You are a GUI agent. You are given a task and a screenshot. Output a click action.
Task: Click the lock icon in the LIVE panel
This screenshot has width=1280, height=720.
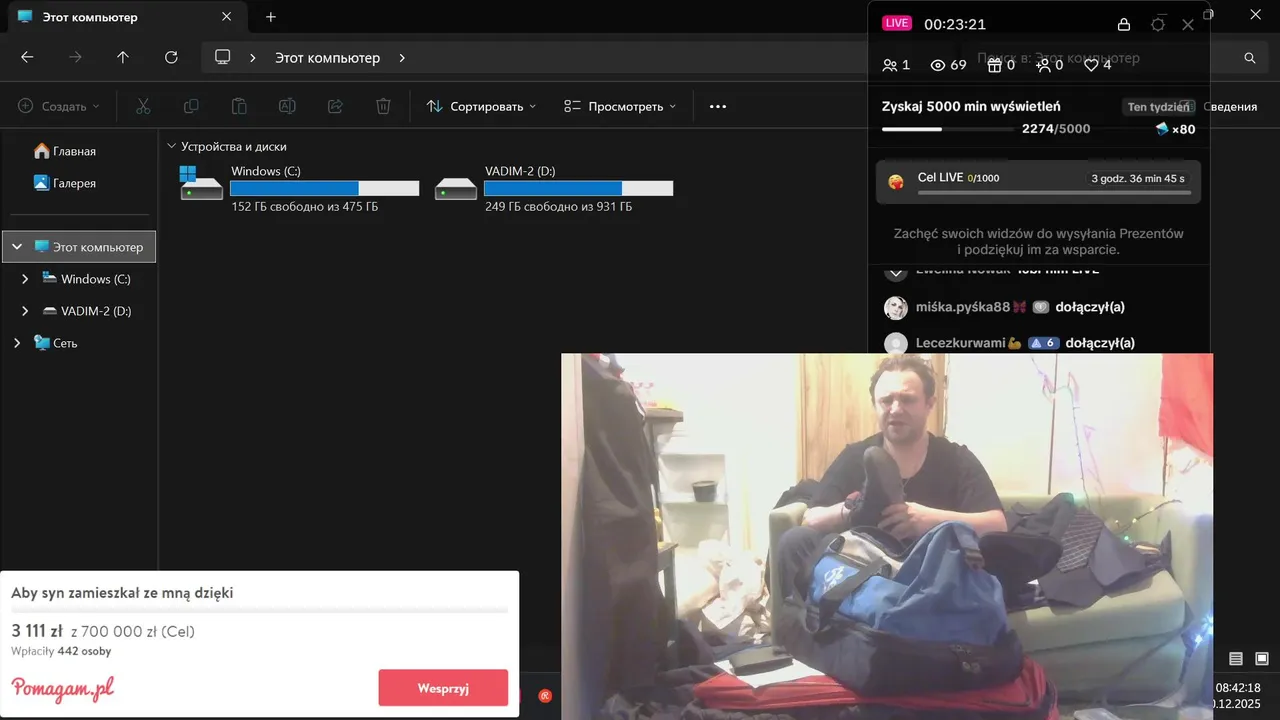(x=1124, y=24)
